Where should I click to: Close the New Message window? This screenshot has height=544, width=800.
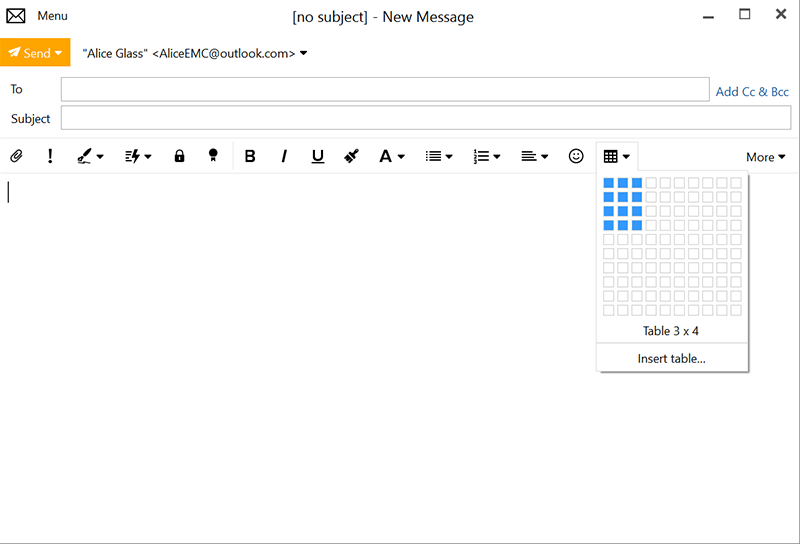[x=781, y=14]
